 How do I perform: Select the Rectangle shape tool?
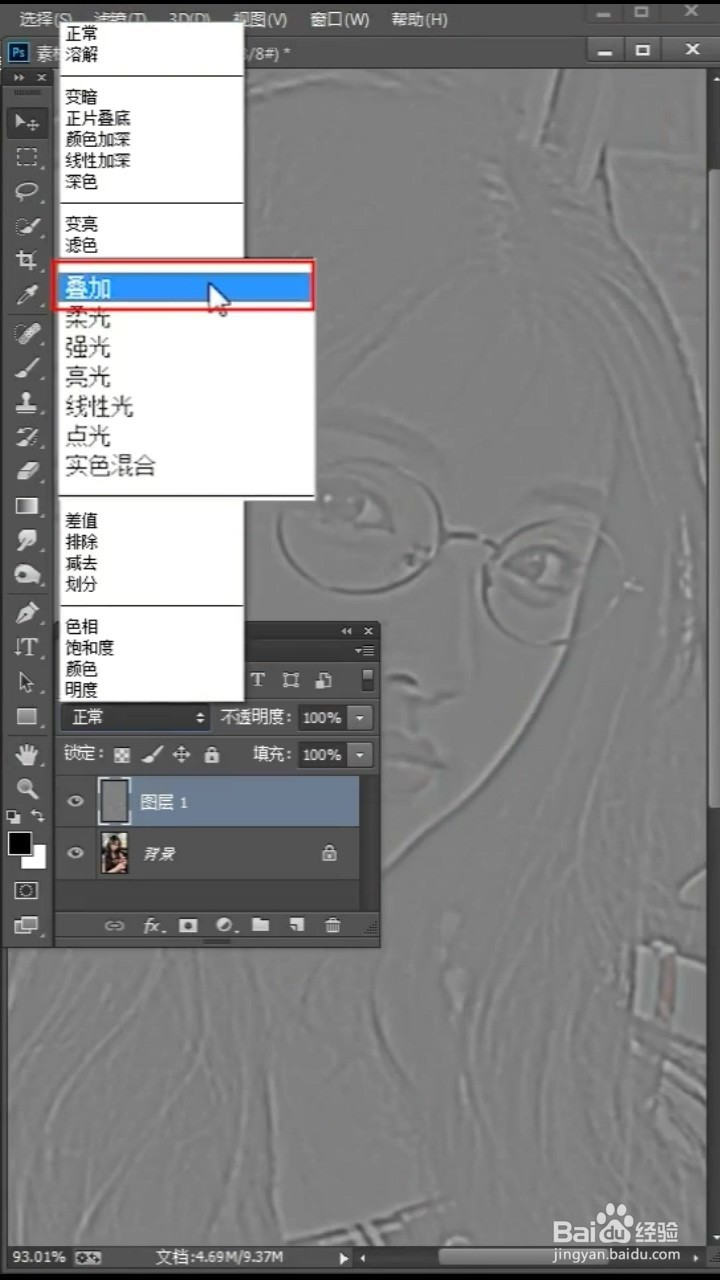click(27, 717)
